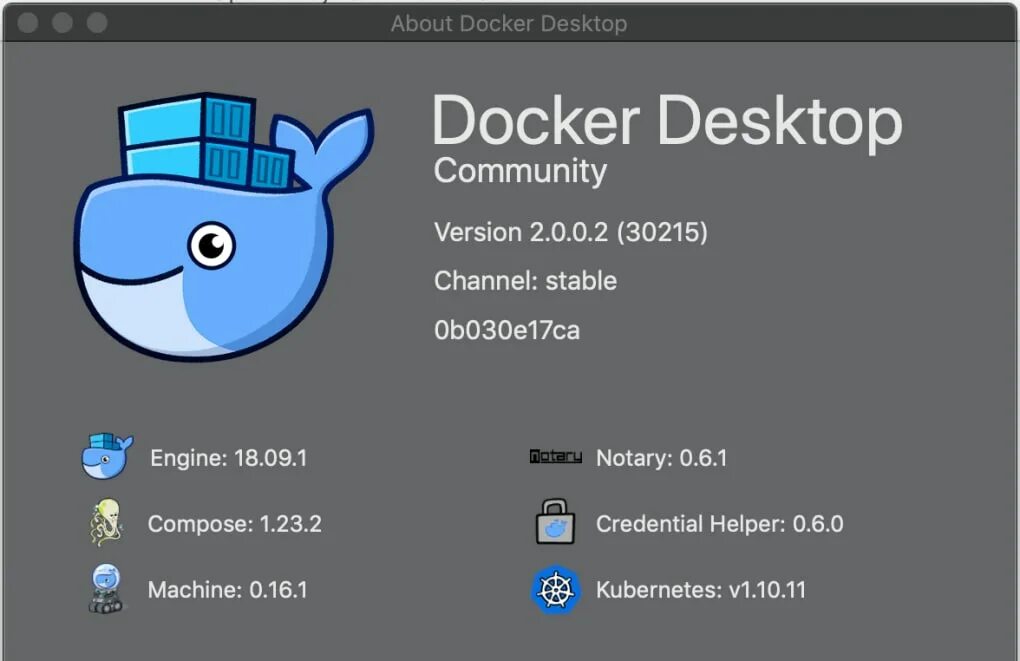Click the 'Compose: 1.23.2' label
1020x661 pixels.
point(235,524)
